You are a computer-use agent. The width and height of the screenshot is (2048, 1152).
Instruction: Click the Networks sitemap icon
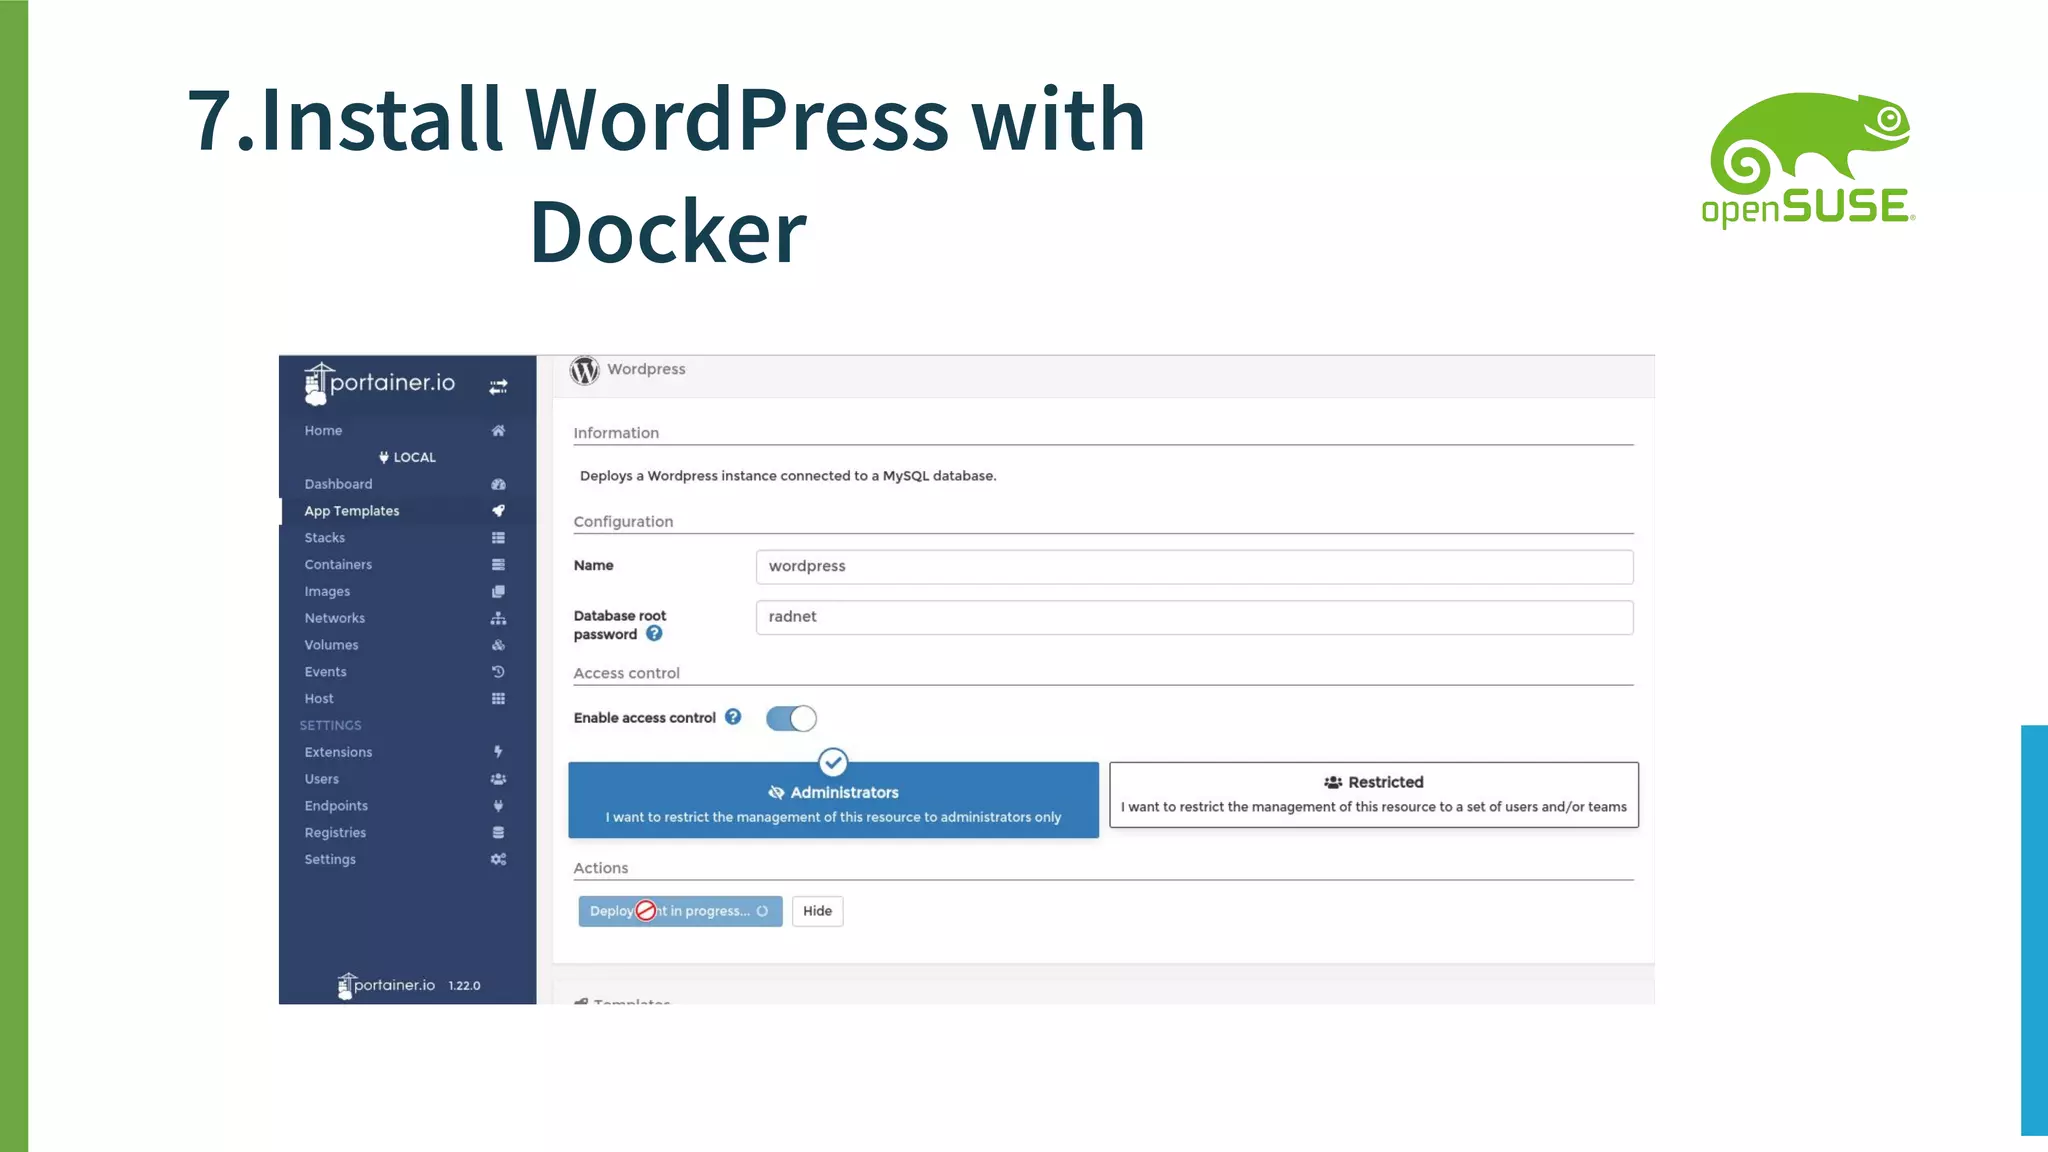pyautogui.click(x=498, y=618)
